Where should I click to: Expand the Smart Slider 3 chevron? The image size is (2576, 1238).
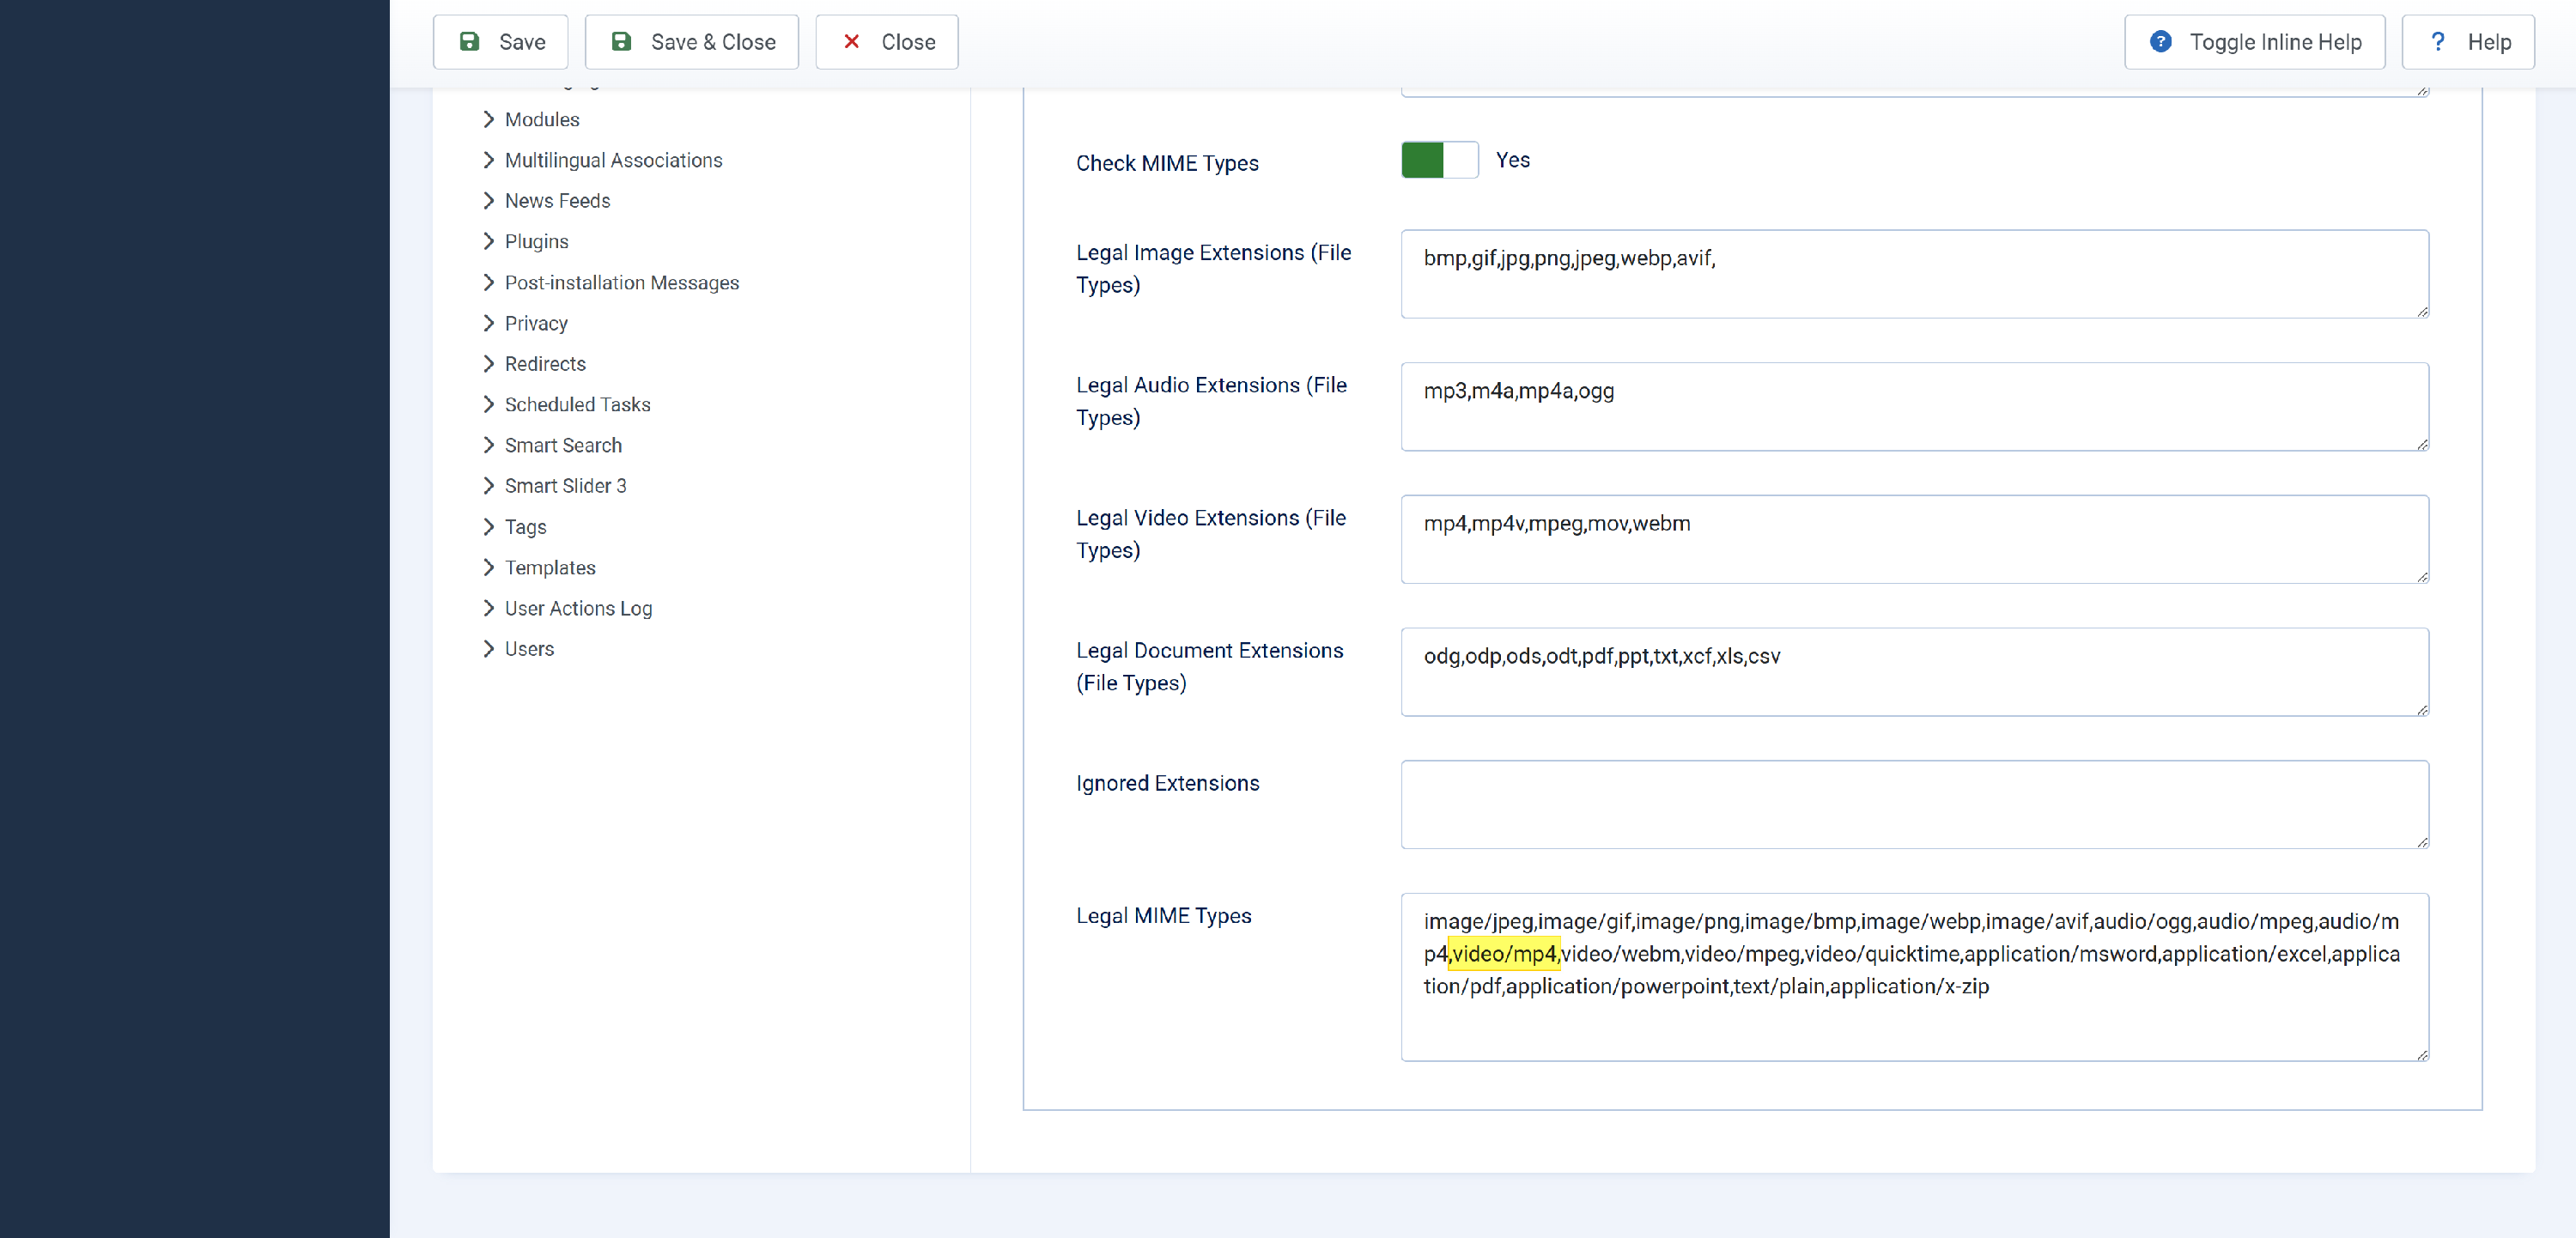pos(489,486)
